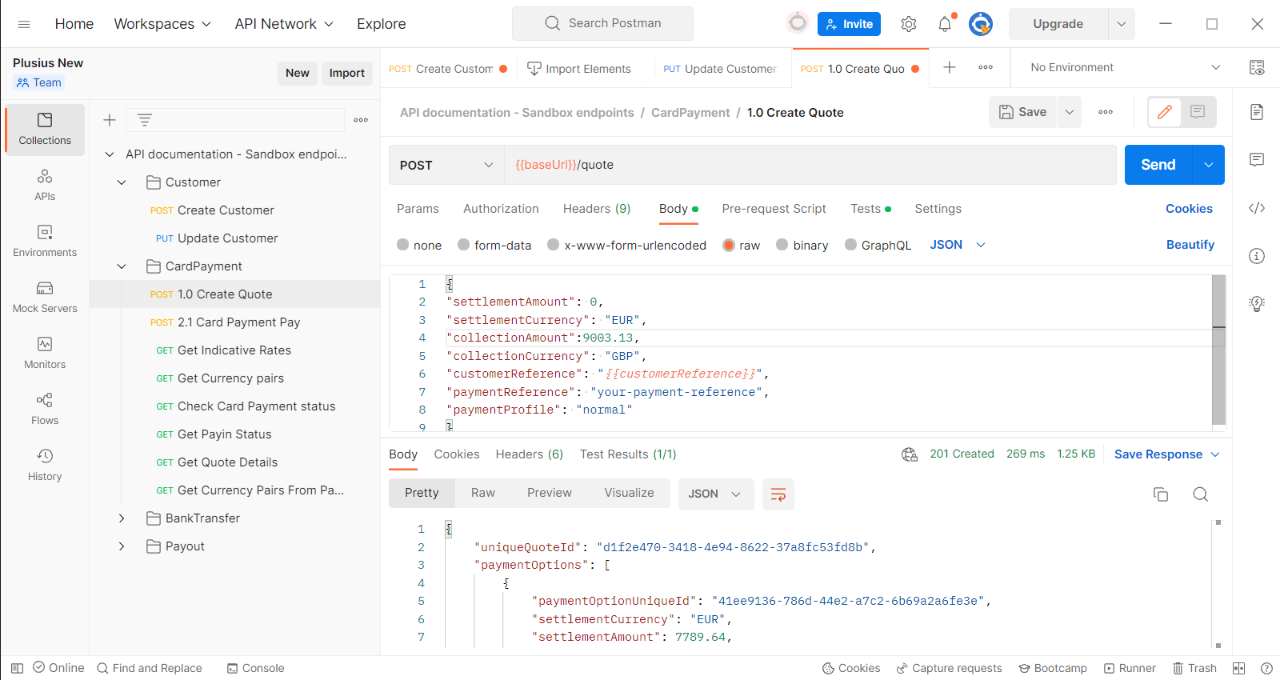Switch to the Pre-request Script tab
Image resolution: width=1280 pixels, height=680 pixels.
point(774,209)
